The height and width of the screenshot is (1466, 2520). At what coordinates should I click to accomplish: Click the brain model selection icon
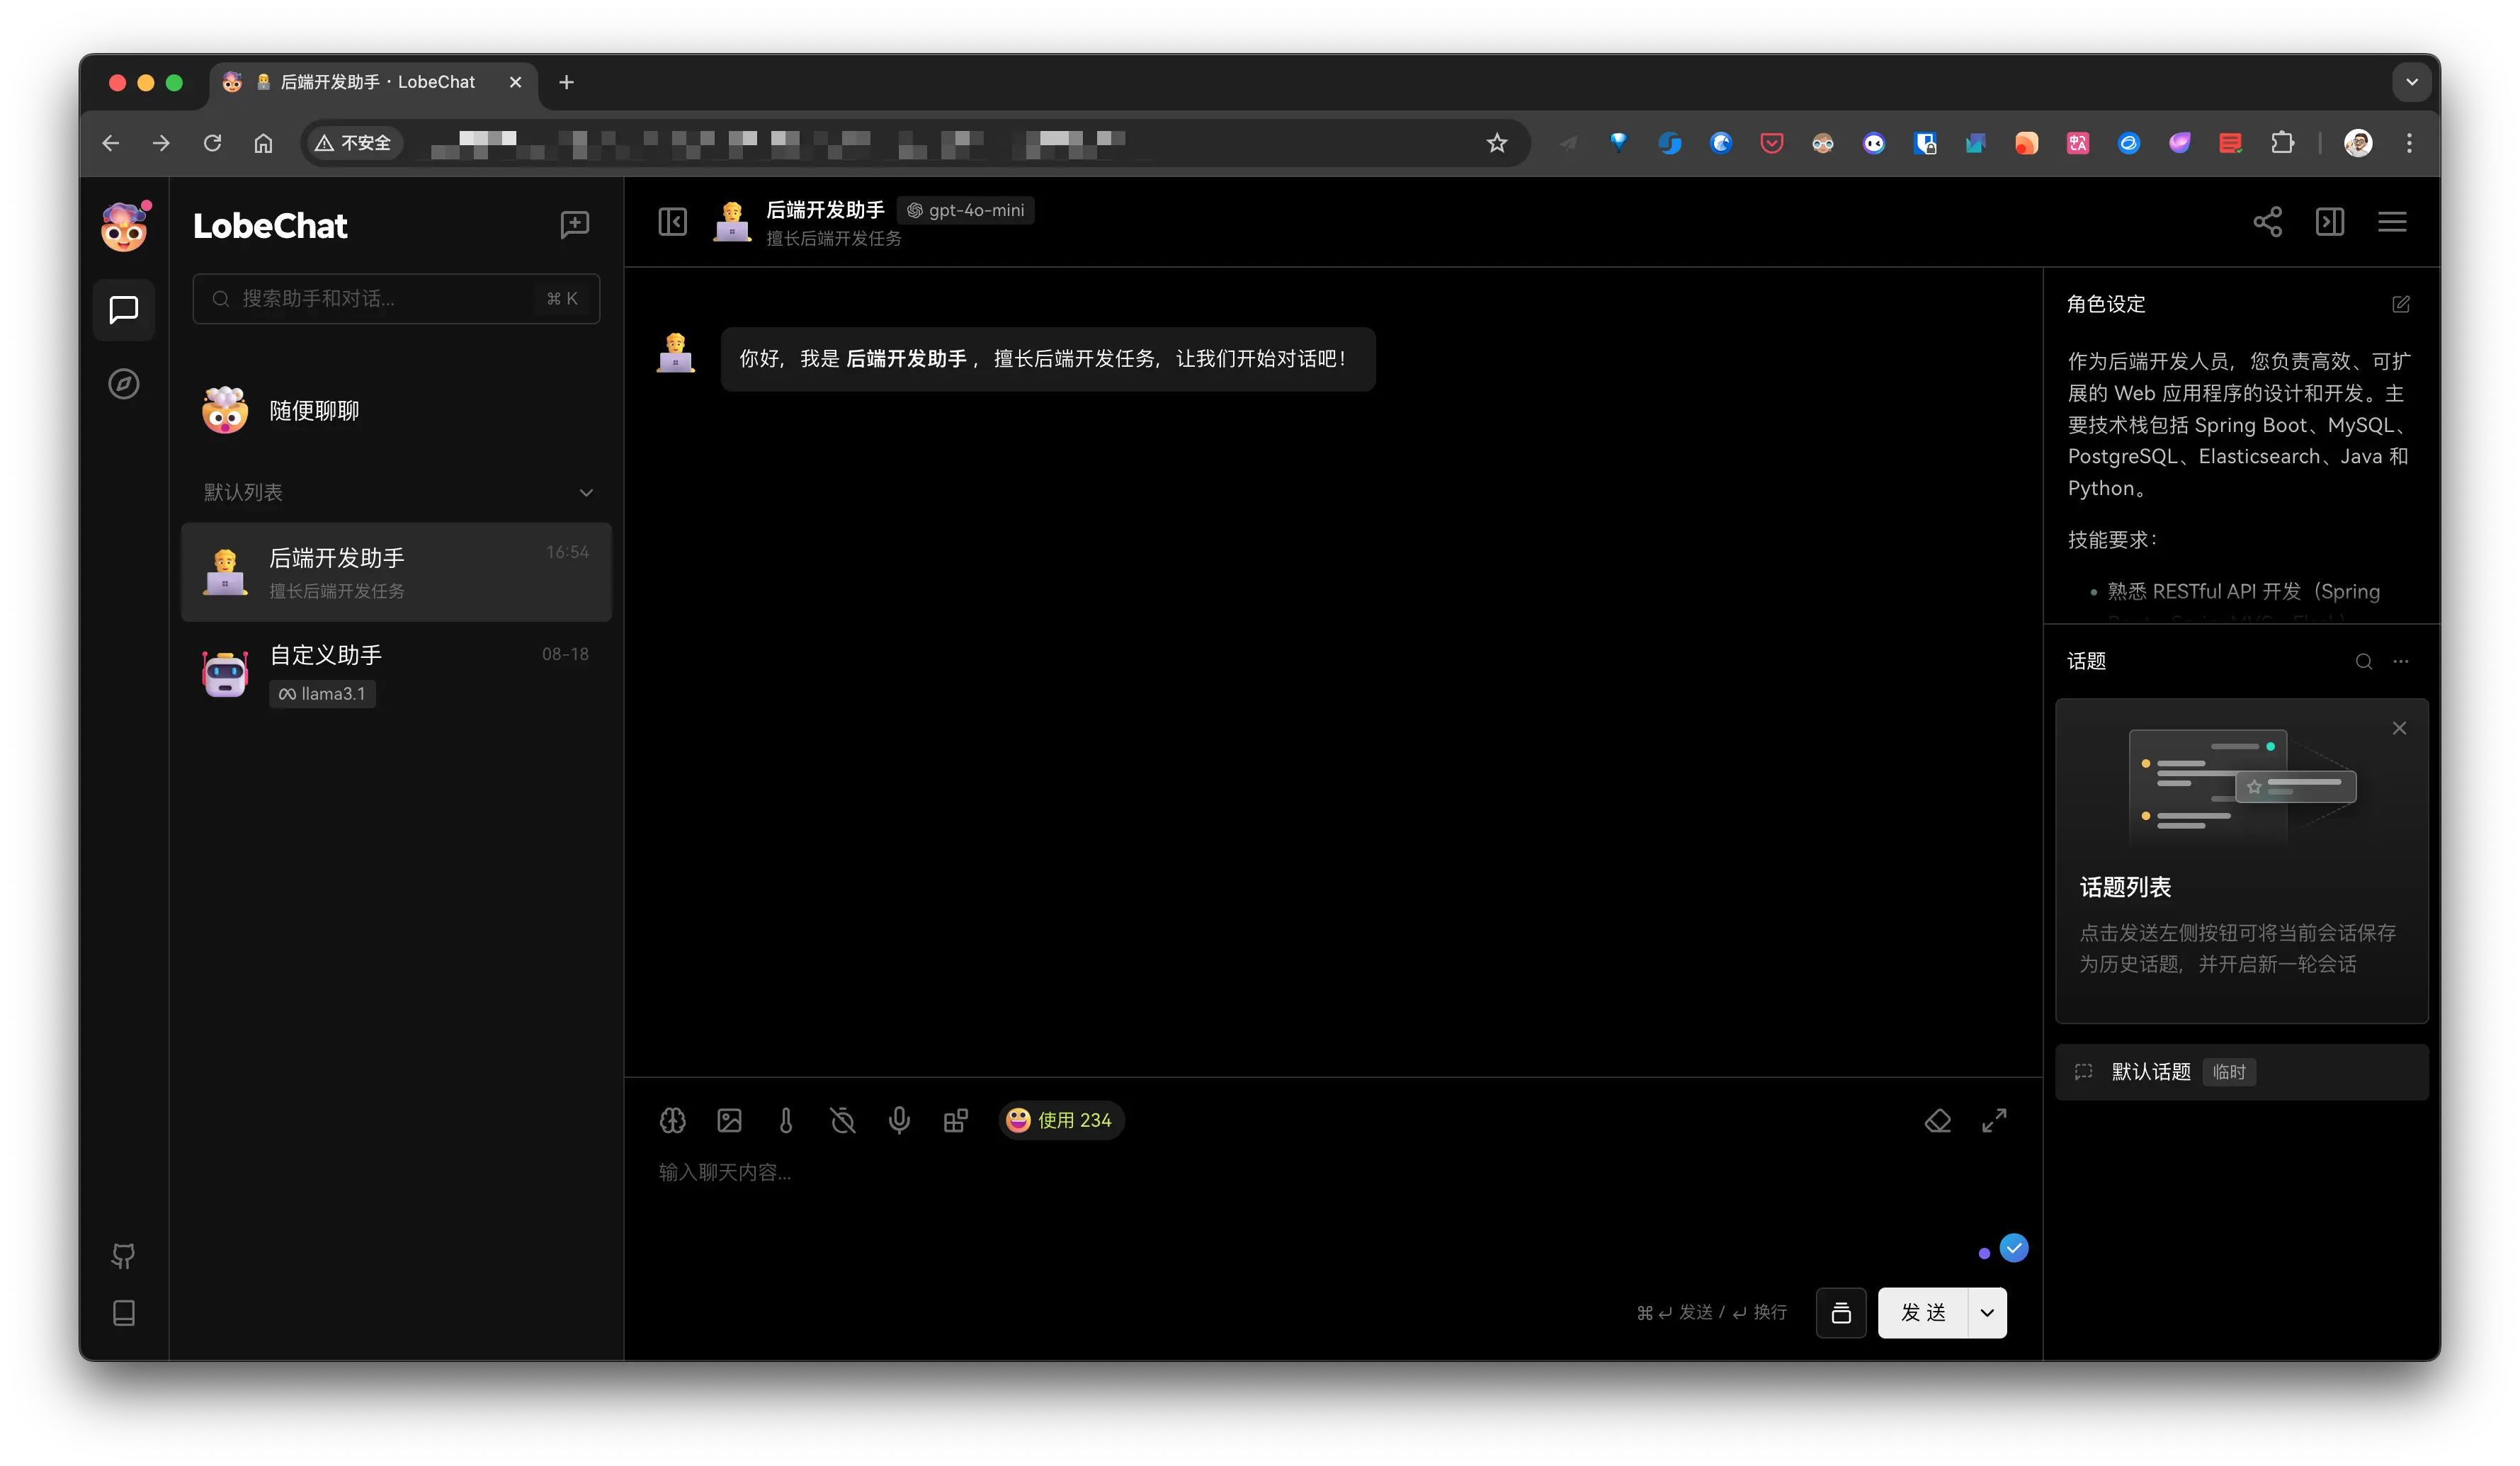[x=672, y=1120]
